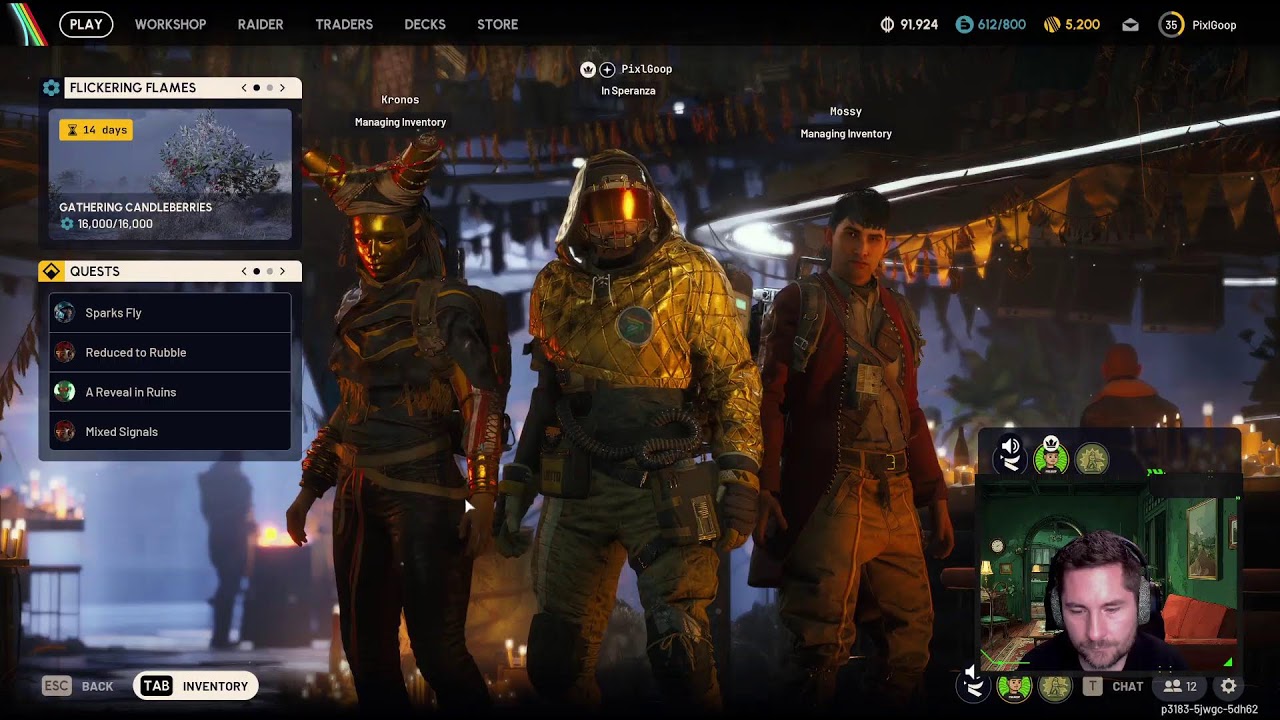Click Managing Inventory status under Mossy
Image resolution: width=1280 pixels, height=720 pixels.
pyautogui.click(x=846, y=134)
